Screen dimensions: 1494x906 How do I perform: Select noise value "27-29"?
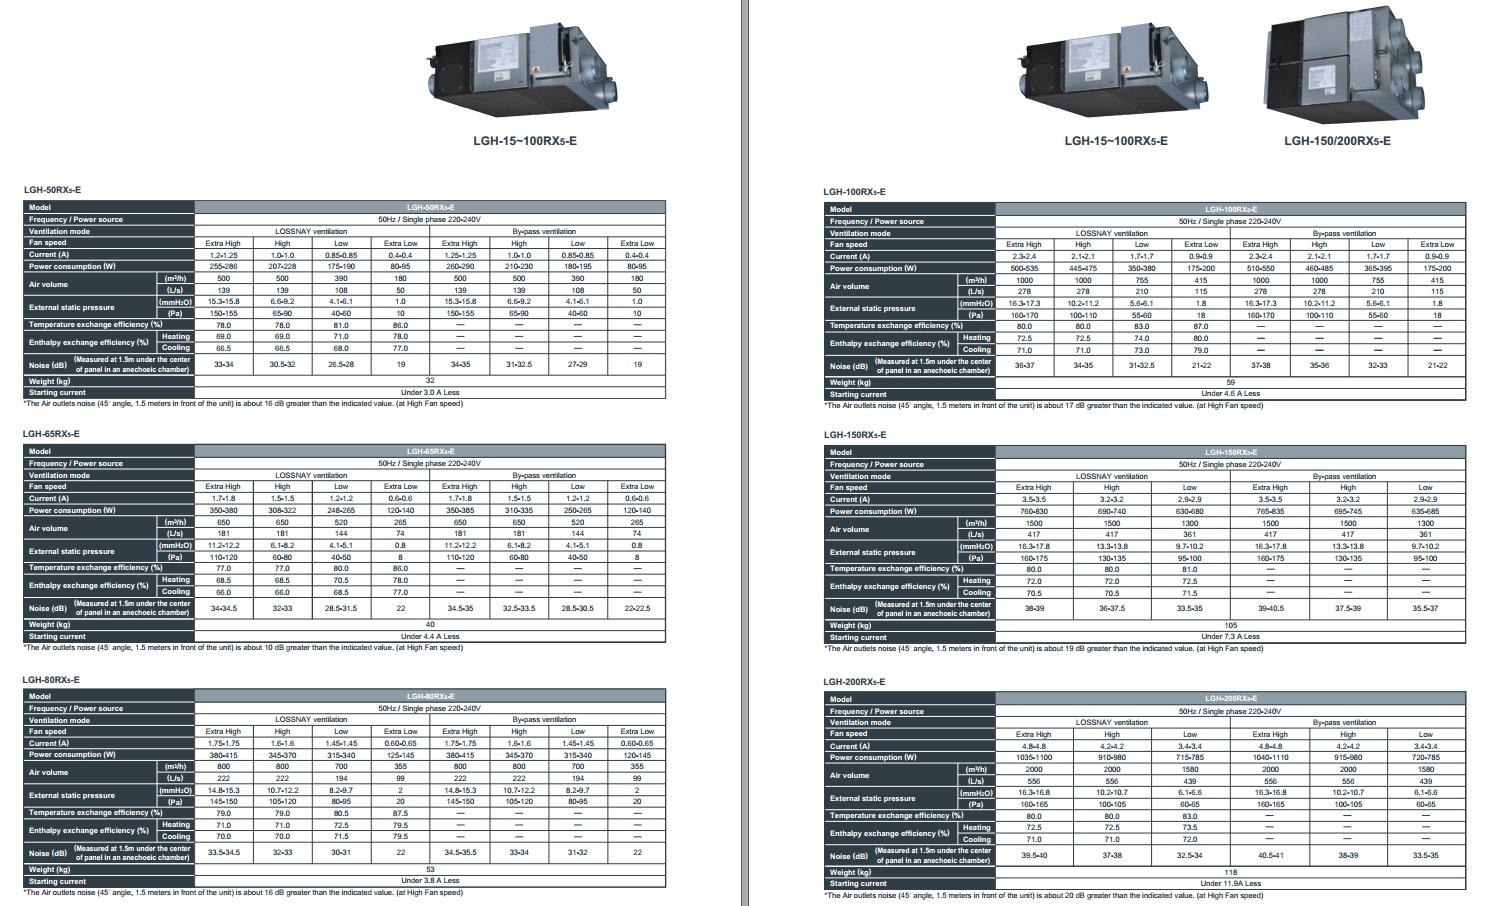[x=578, y=365]
